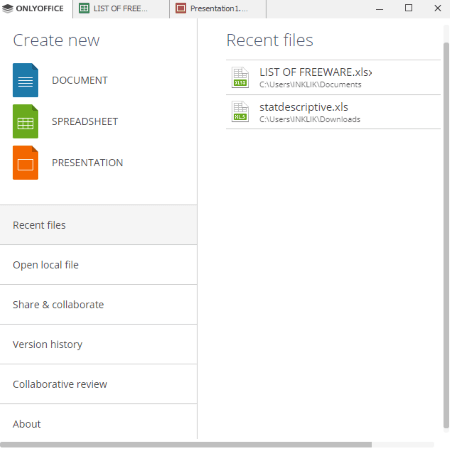Close the ONLYOFFICE window
The width and height of the screenshot is (450, 449).
pyautogui.click(x=438, y=8)
